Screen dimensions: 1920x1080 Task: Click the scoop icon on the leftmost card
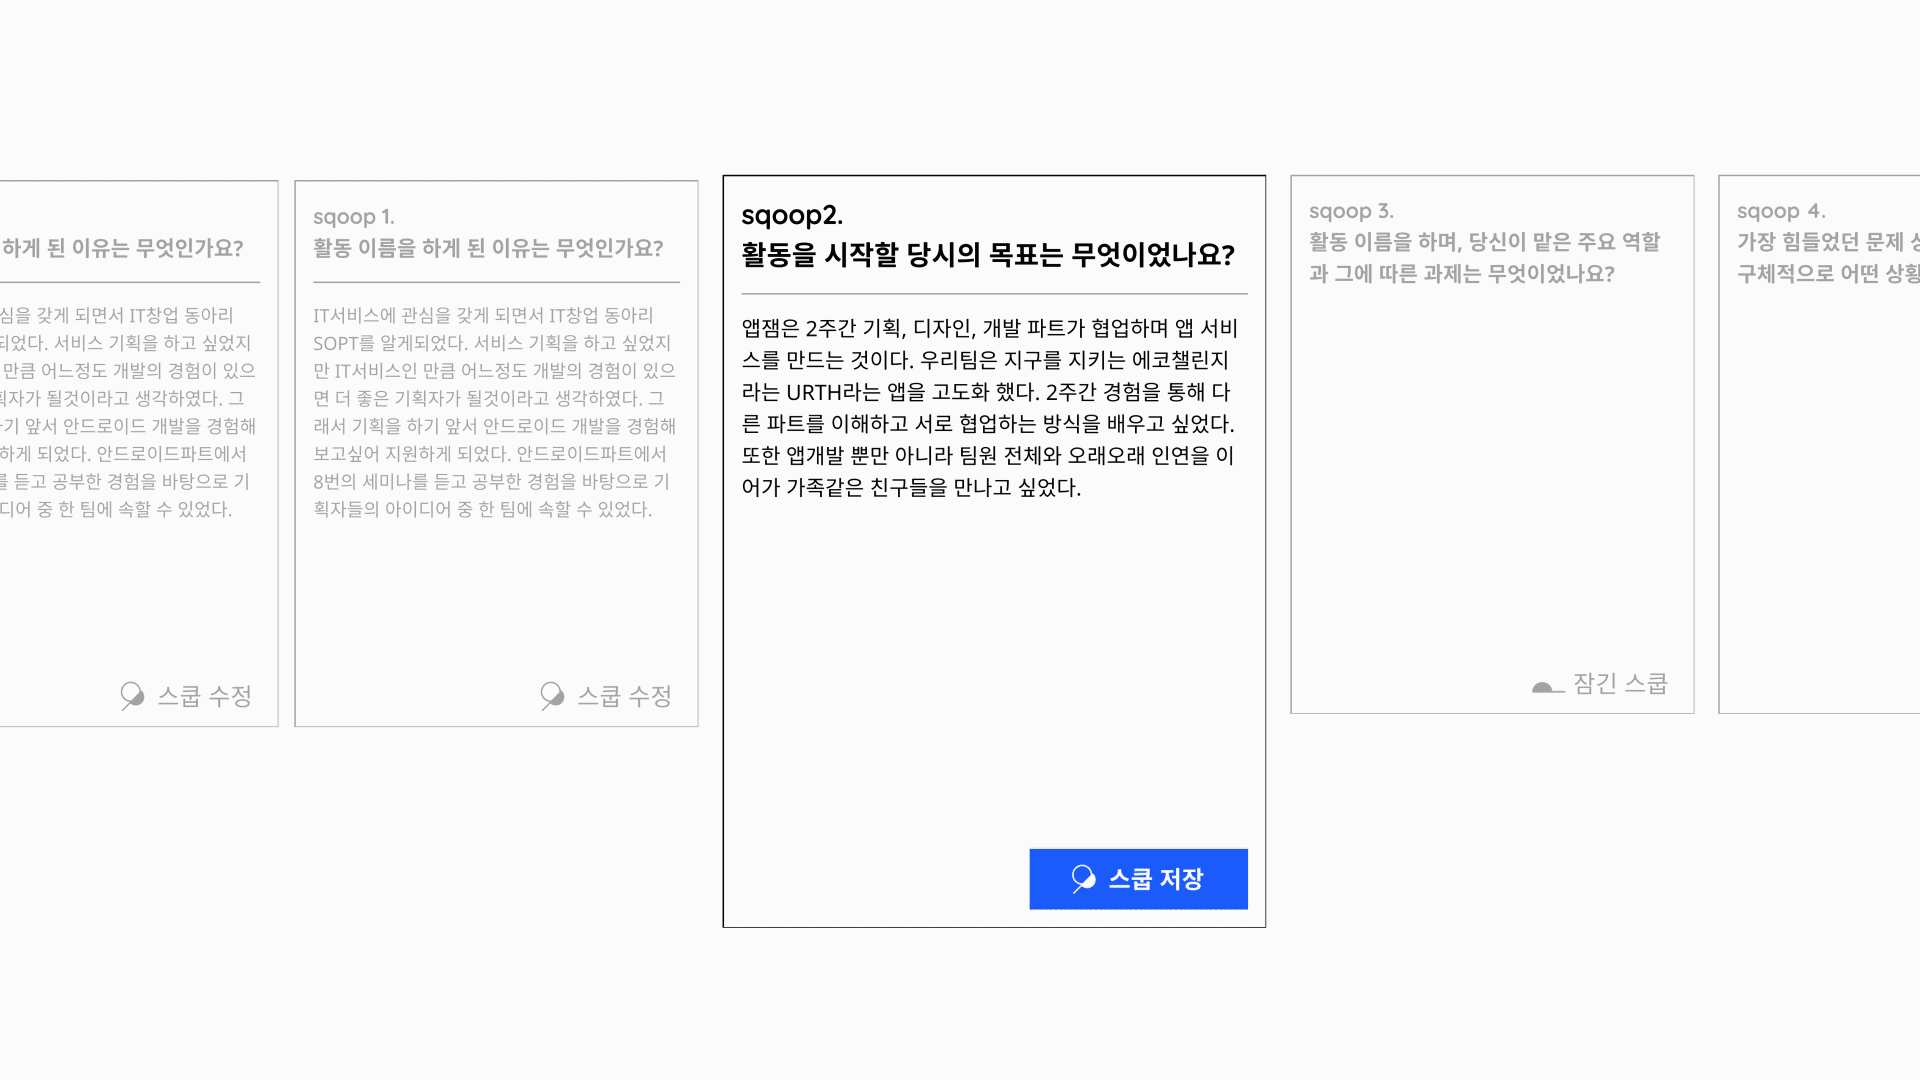pos(132,696)
